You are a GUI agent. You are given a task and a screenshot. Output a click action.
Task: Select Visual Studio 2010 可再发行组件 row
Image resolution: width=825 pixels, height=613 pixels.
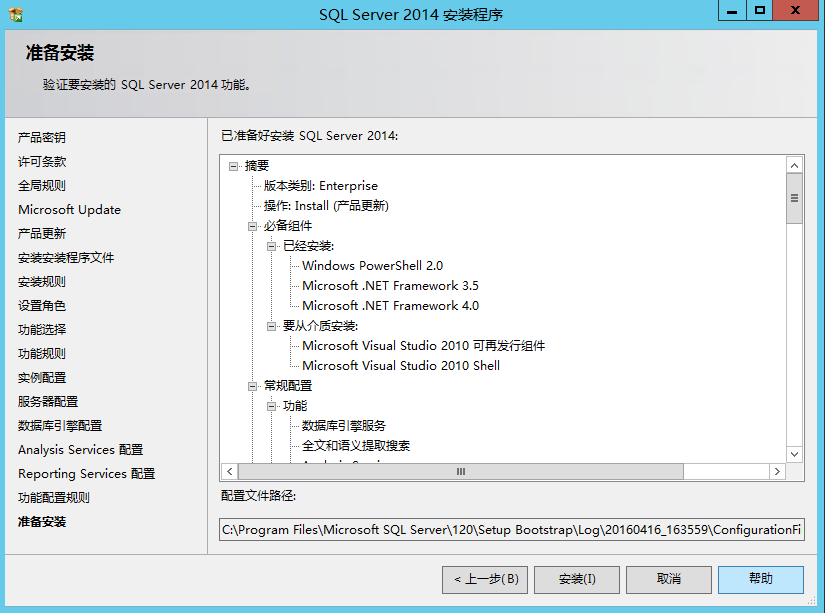tap(424, 346)
